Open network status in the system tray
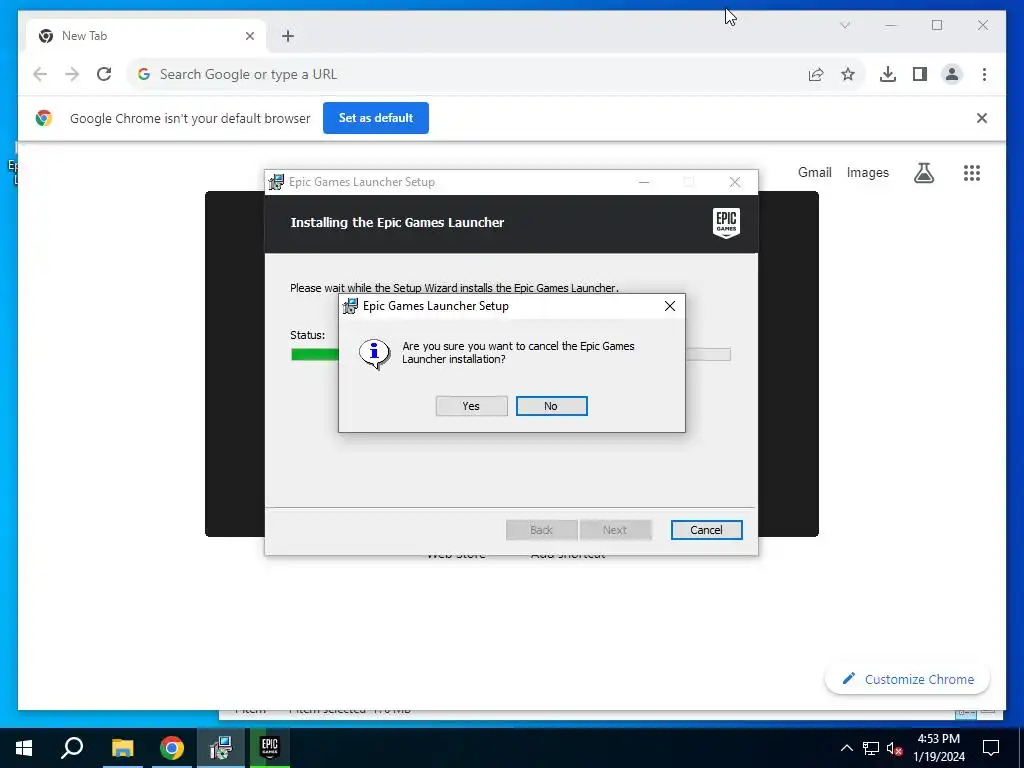This screenshot has height=768, width=1024. [871, 748]
